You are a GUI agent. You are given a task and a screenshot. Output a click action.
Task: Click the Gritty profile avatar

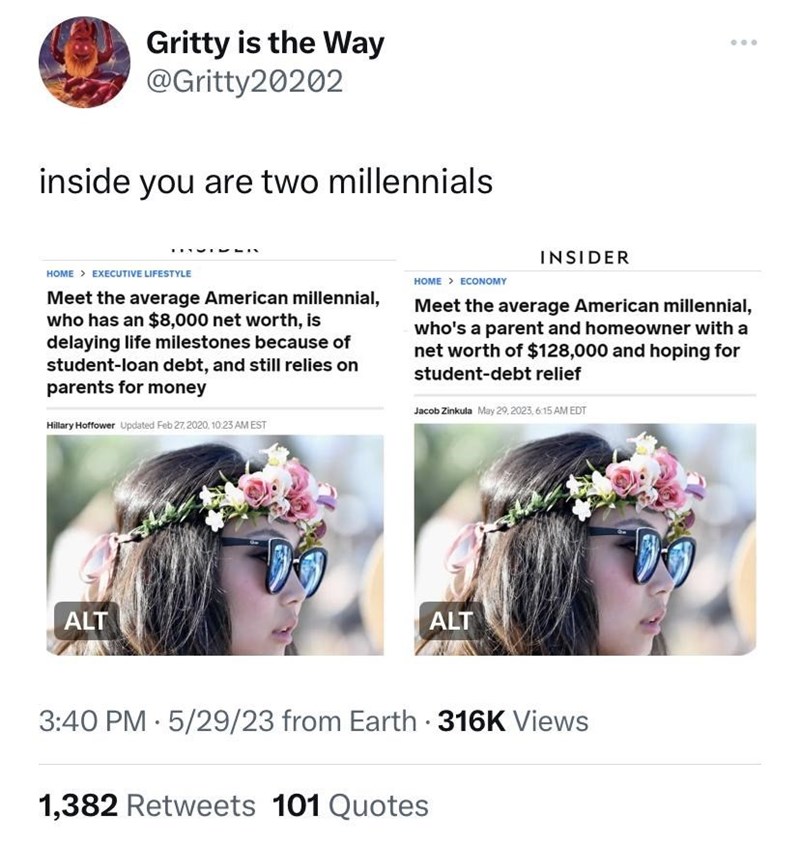point(84,62)
